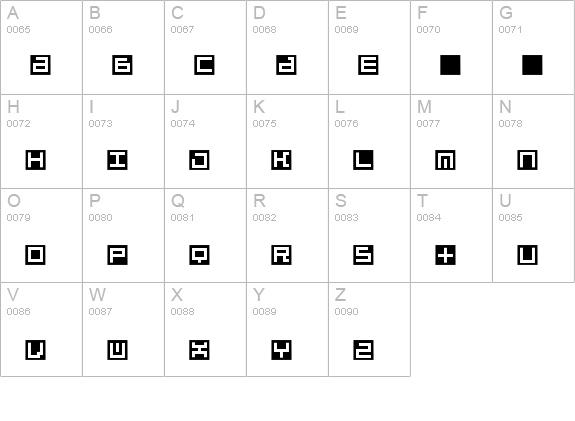Click the K glyph in cell 0075
This screenshot has width=575, height=421.
[281, 160]
